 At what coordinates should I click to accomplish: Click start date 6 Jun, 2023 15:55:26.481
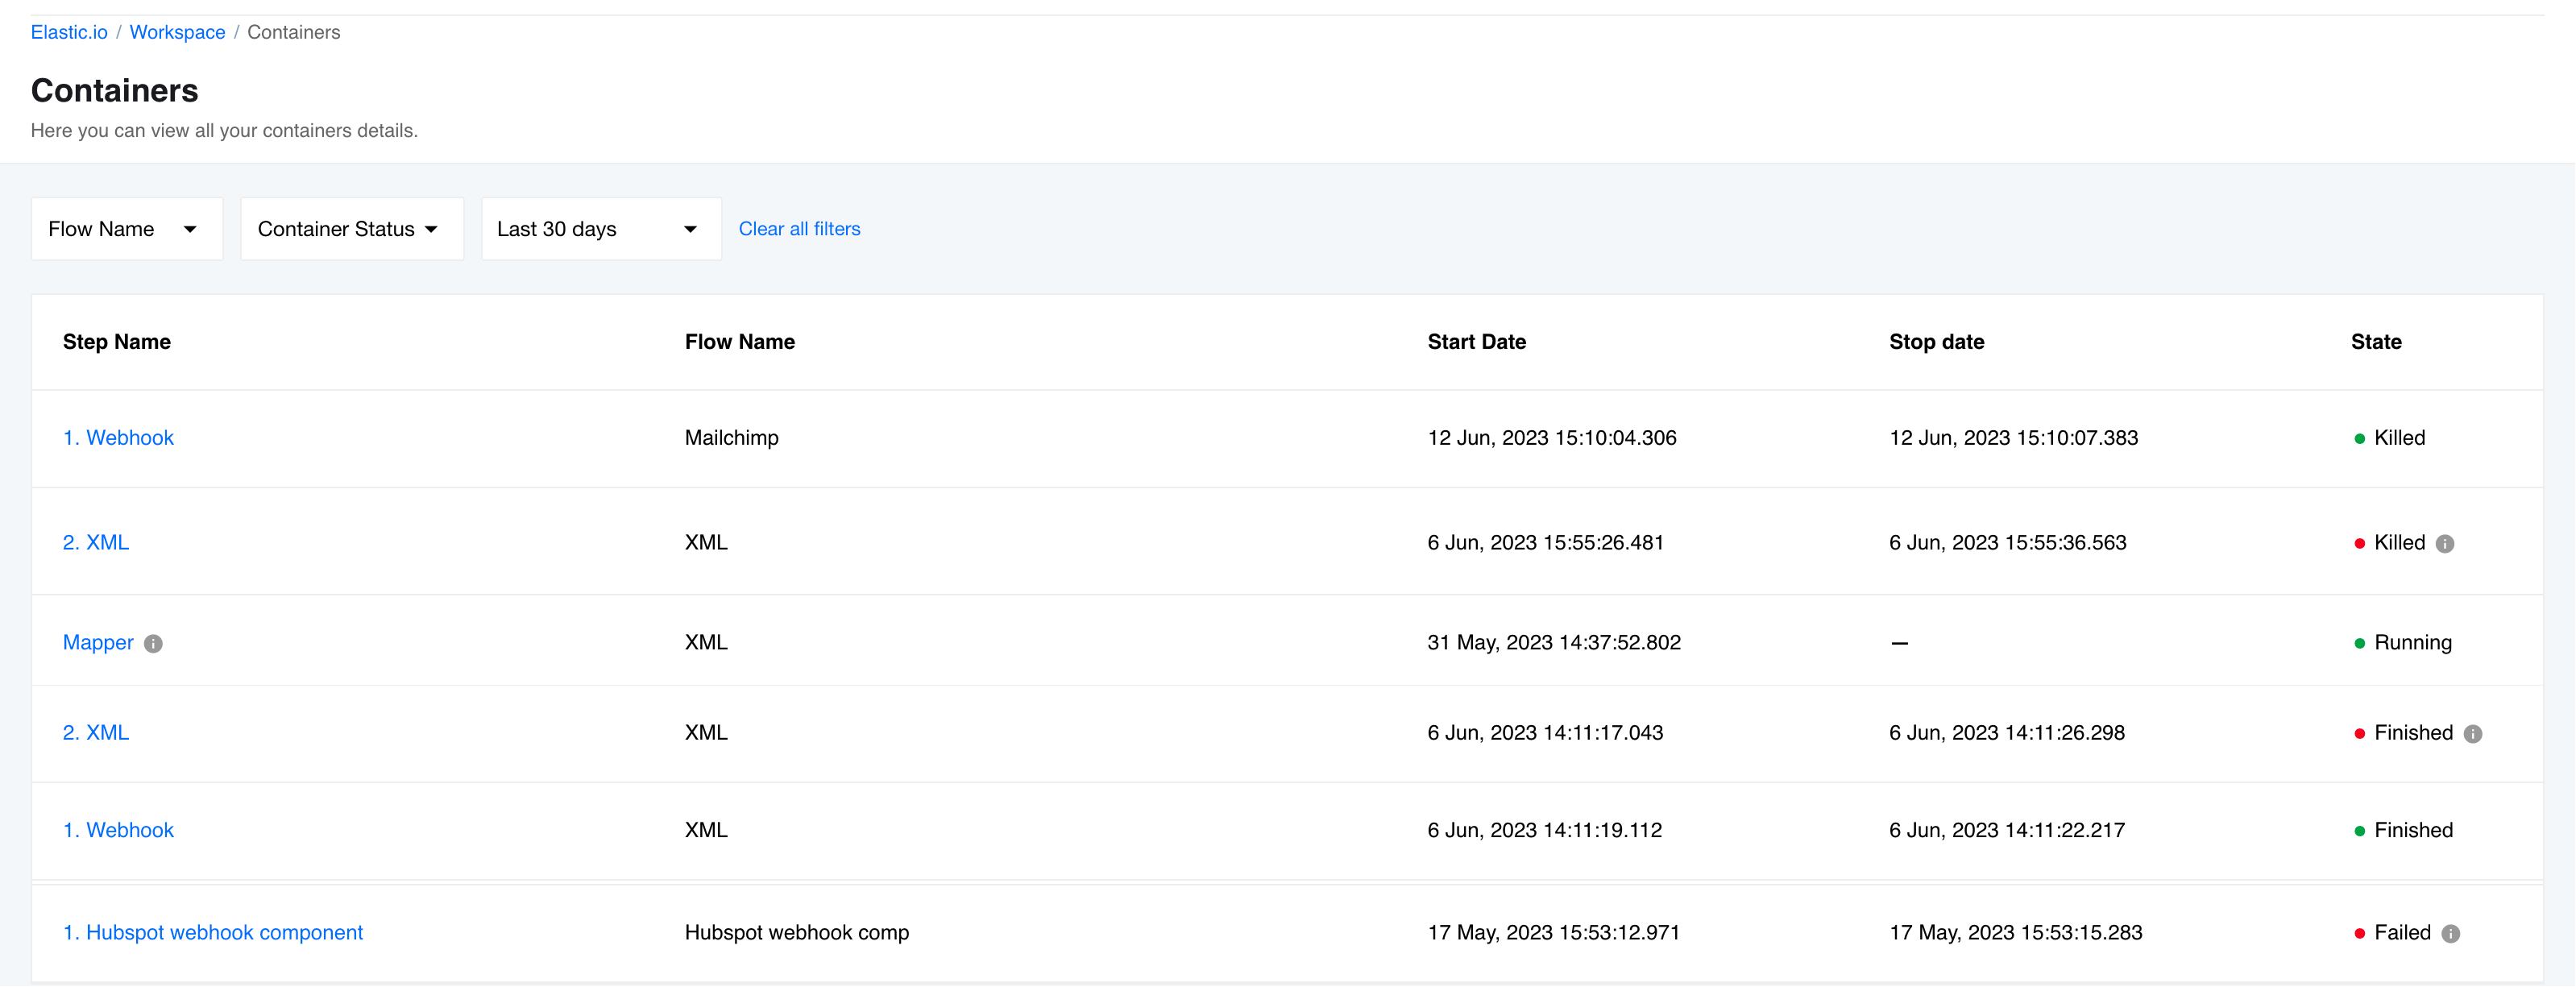coord(1546,543)
